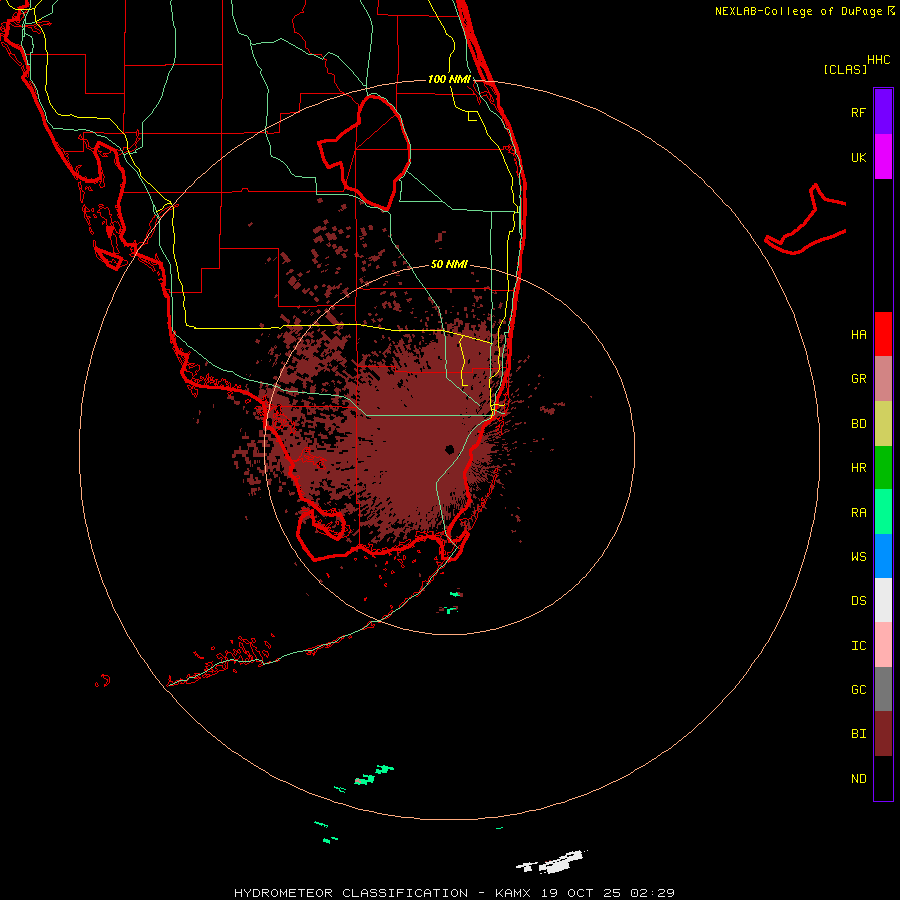
Task: Click the HA legend label
Action: click(x=859, y=335)
